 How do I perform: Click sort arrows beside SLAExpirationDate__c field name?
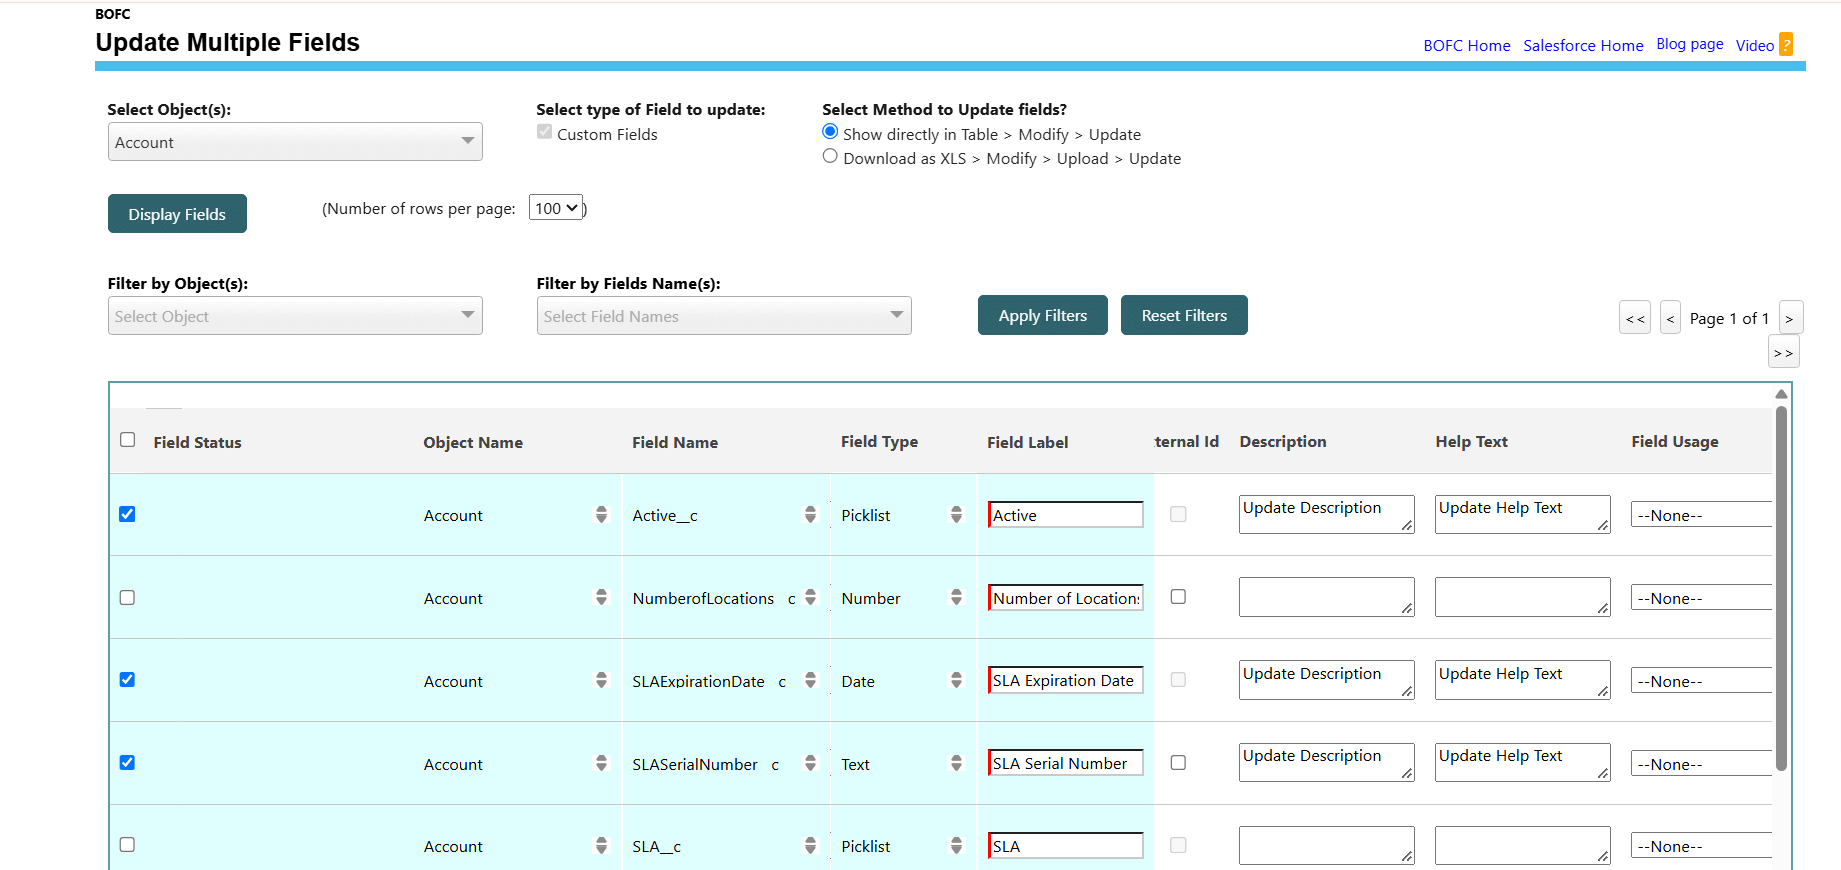tap(810, 681)
